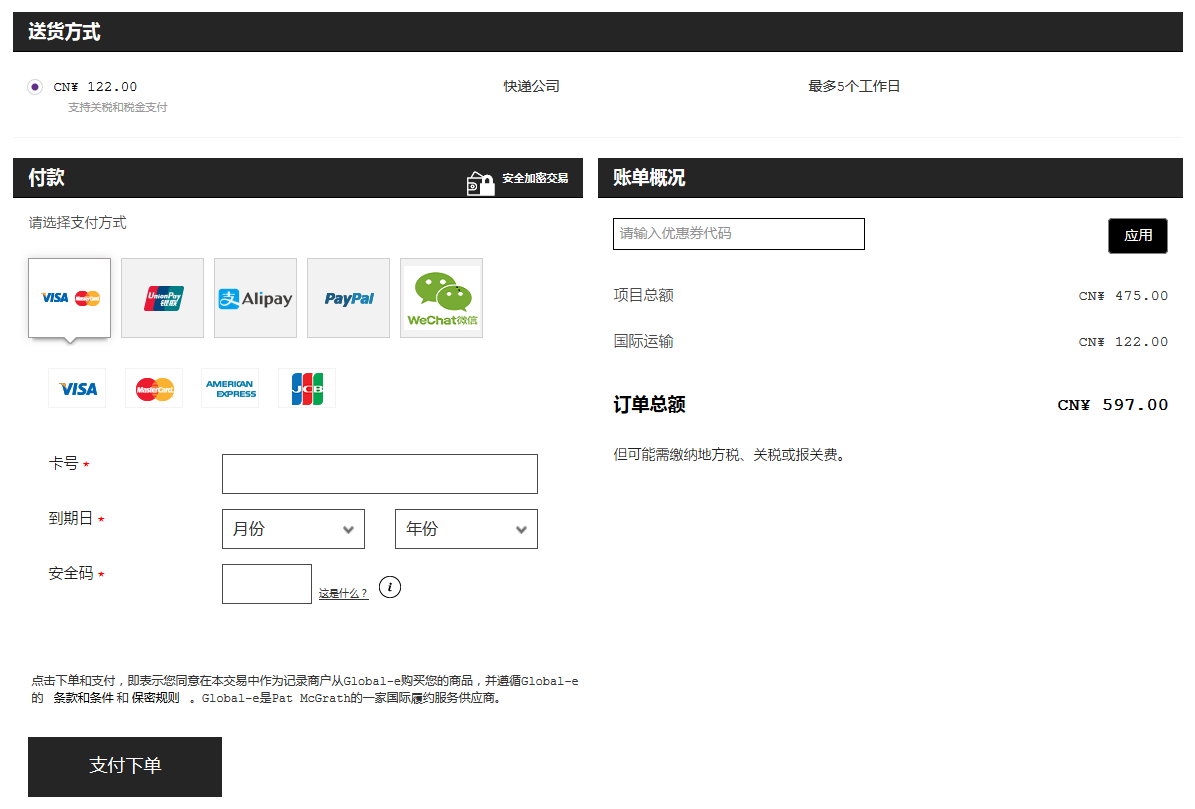Click the American Express card logo
Image resolution: width=1195 pixels, height=809 pixels.
(x=230, y=388)
